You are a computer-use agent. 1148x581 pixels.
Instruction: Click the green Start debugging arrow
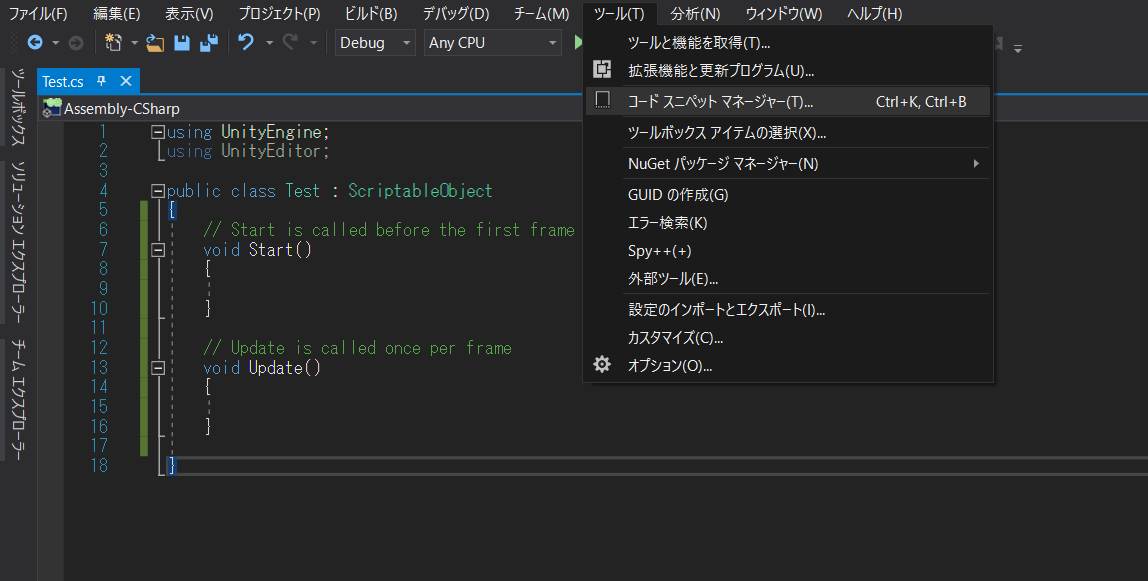click(578, 43)
